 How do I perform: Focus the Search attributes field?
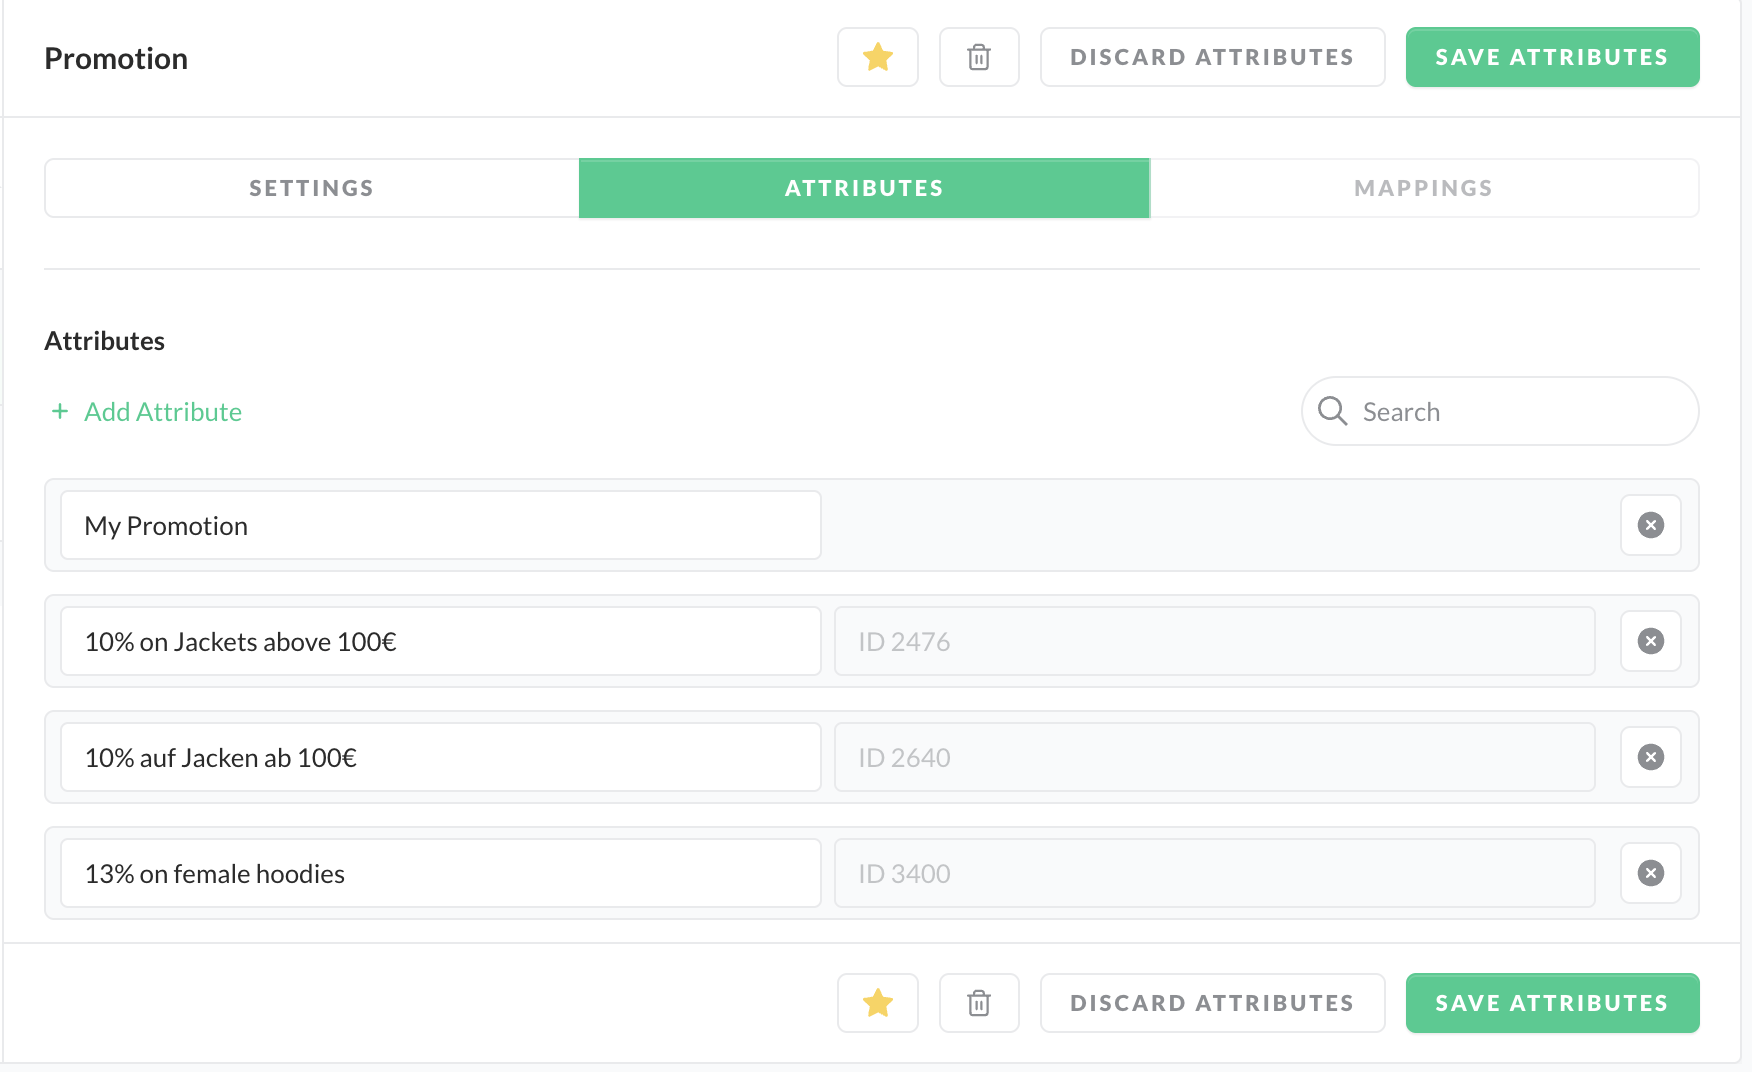coord(1520,412)
